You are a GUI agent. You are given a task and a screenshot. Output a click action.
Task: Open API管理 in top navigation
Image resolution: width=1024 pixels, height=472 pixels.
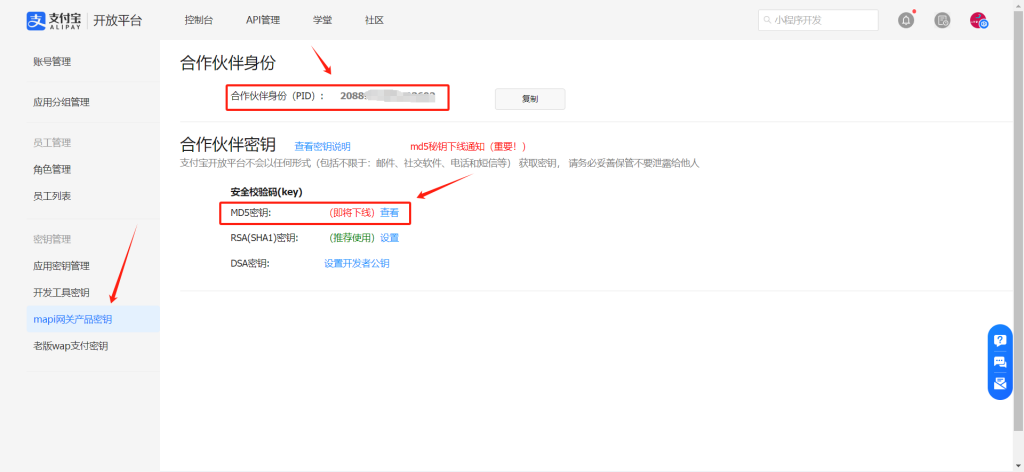pyautogui.click(x=263, y=20)
